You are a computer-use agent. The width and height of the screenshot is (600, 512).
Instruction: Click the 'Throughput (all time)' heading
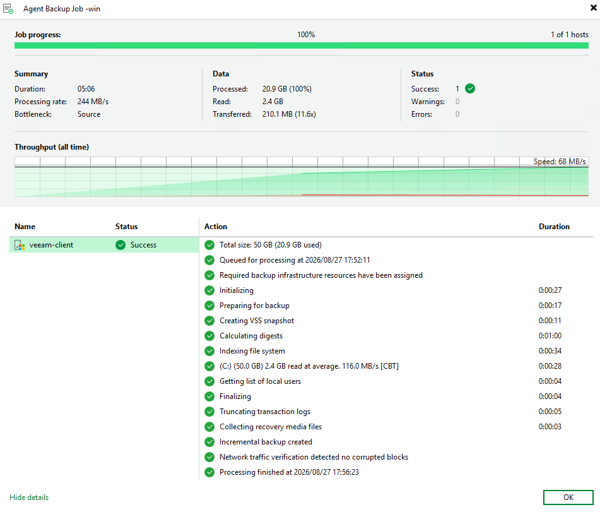tap(52, 147)
